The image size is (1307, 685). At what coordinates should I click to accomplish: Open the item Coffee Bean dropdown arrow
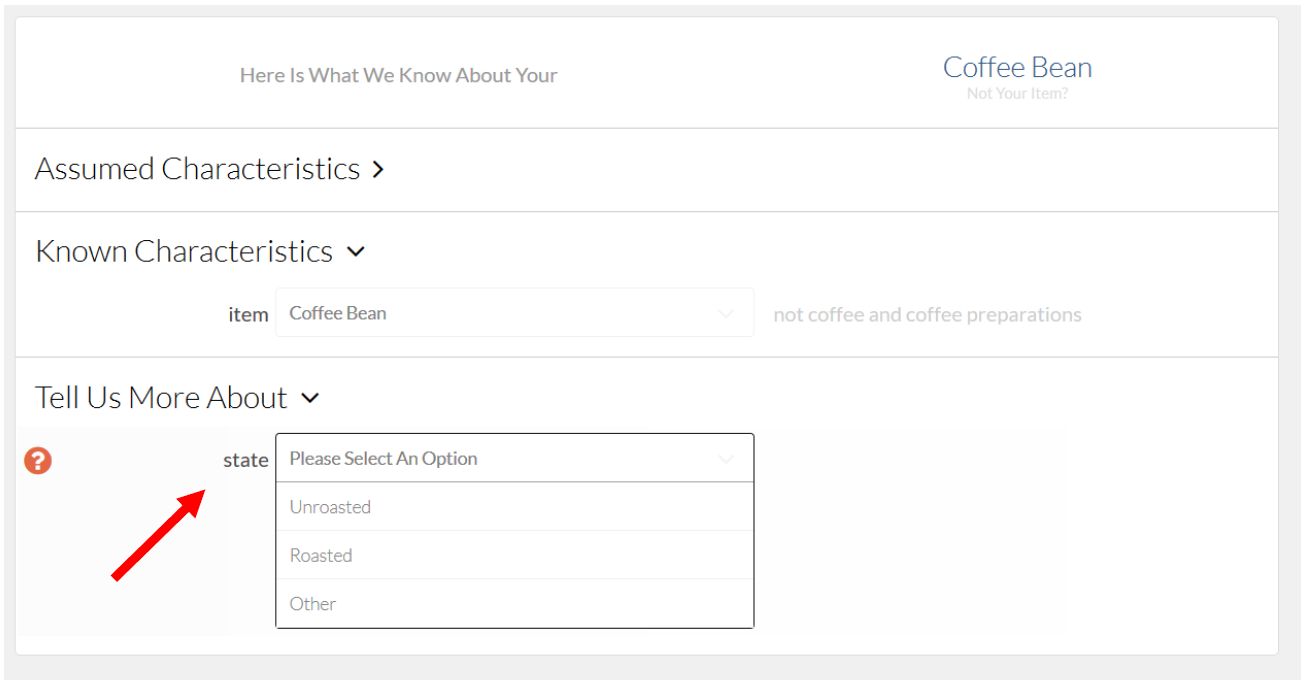(726, 314)
